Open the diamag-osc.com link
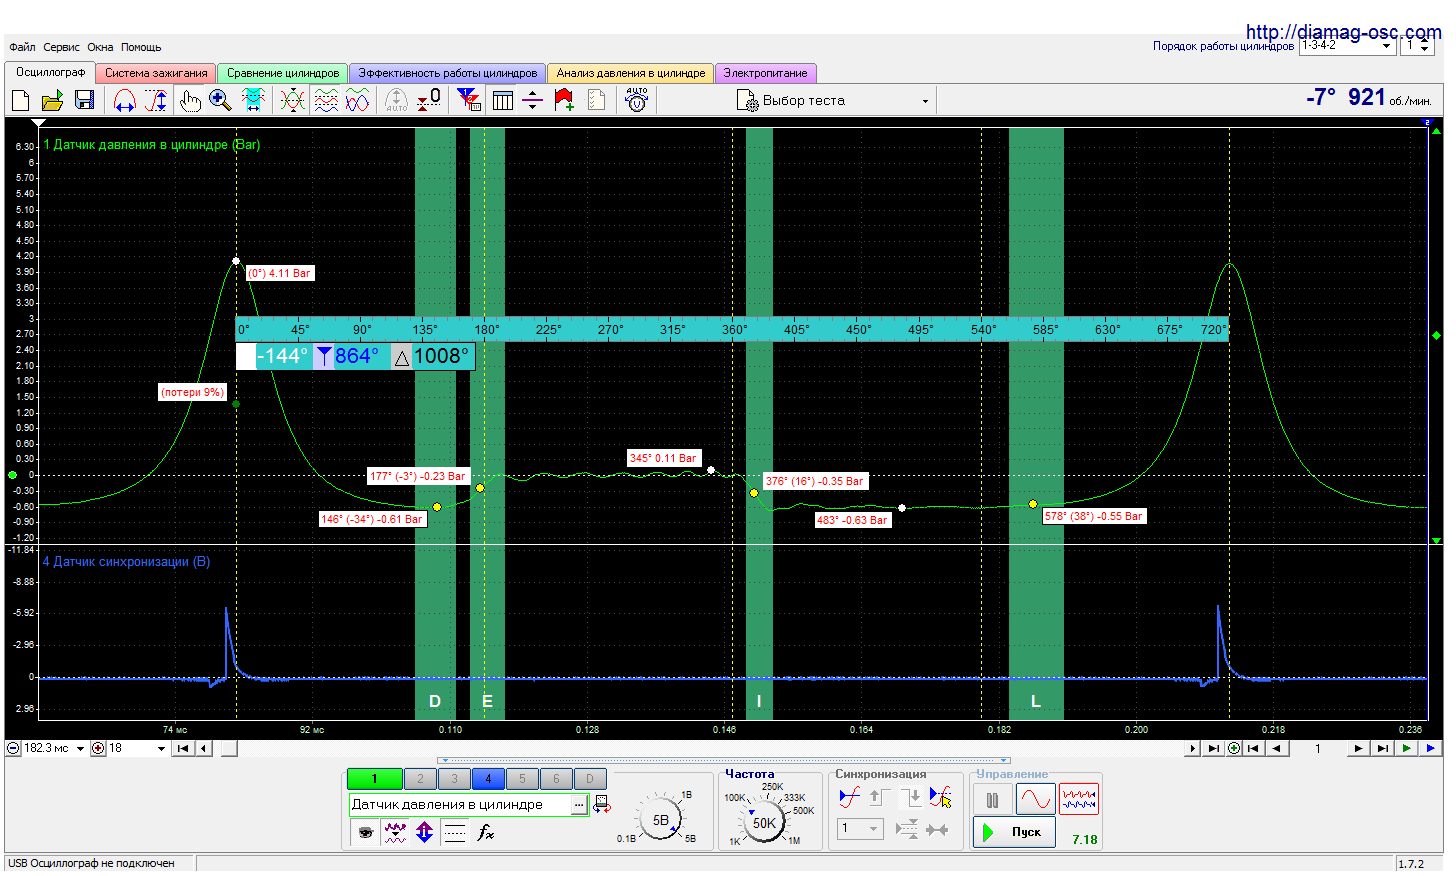Screen dimensions: 1456x876 tap(1343, 32)
